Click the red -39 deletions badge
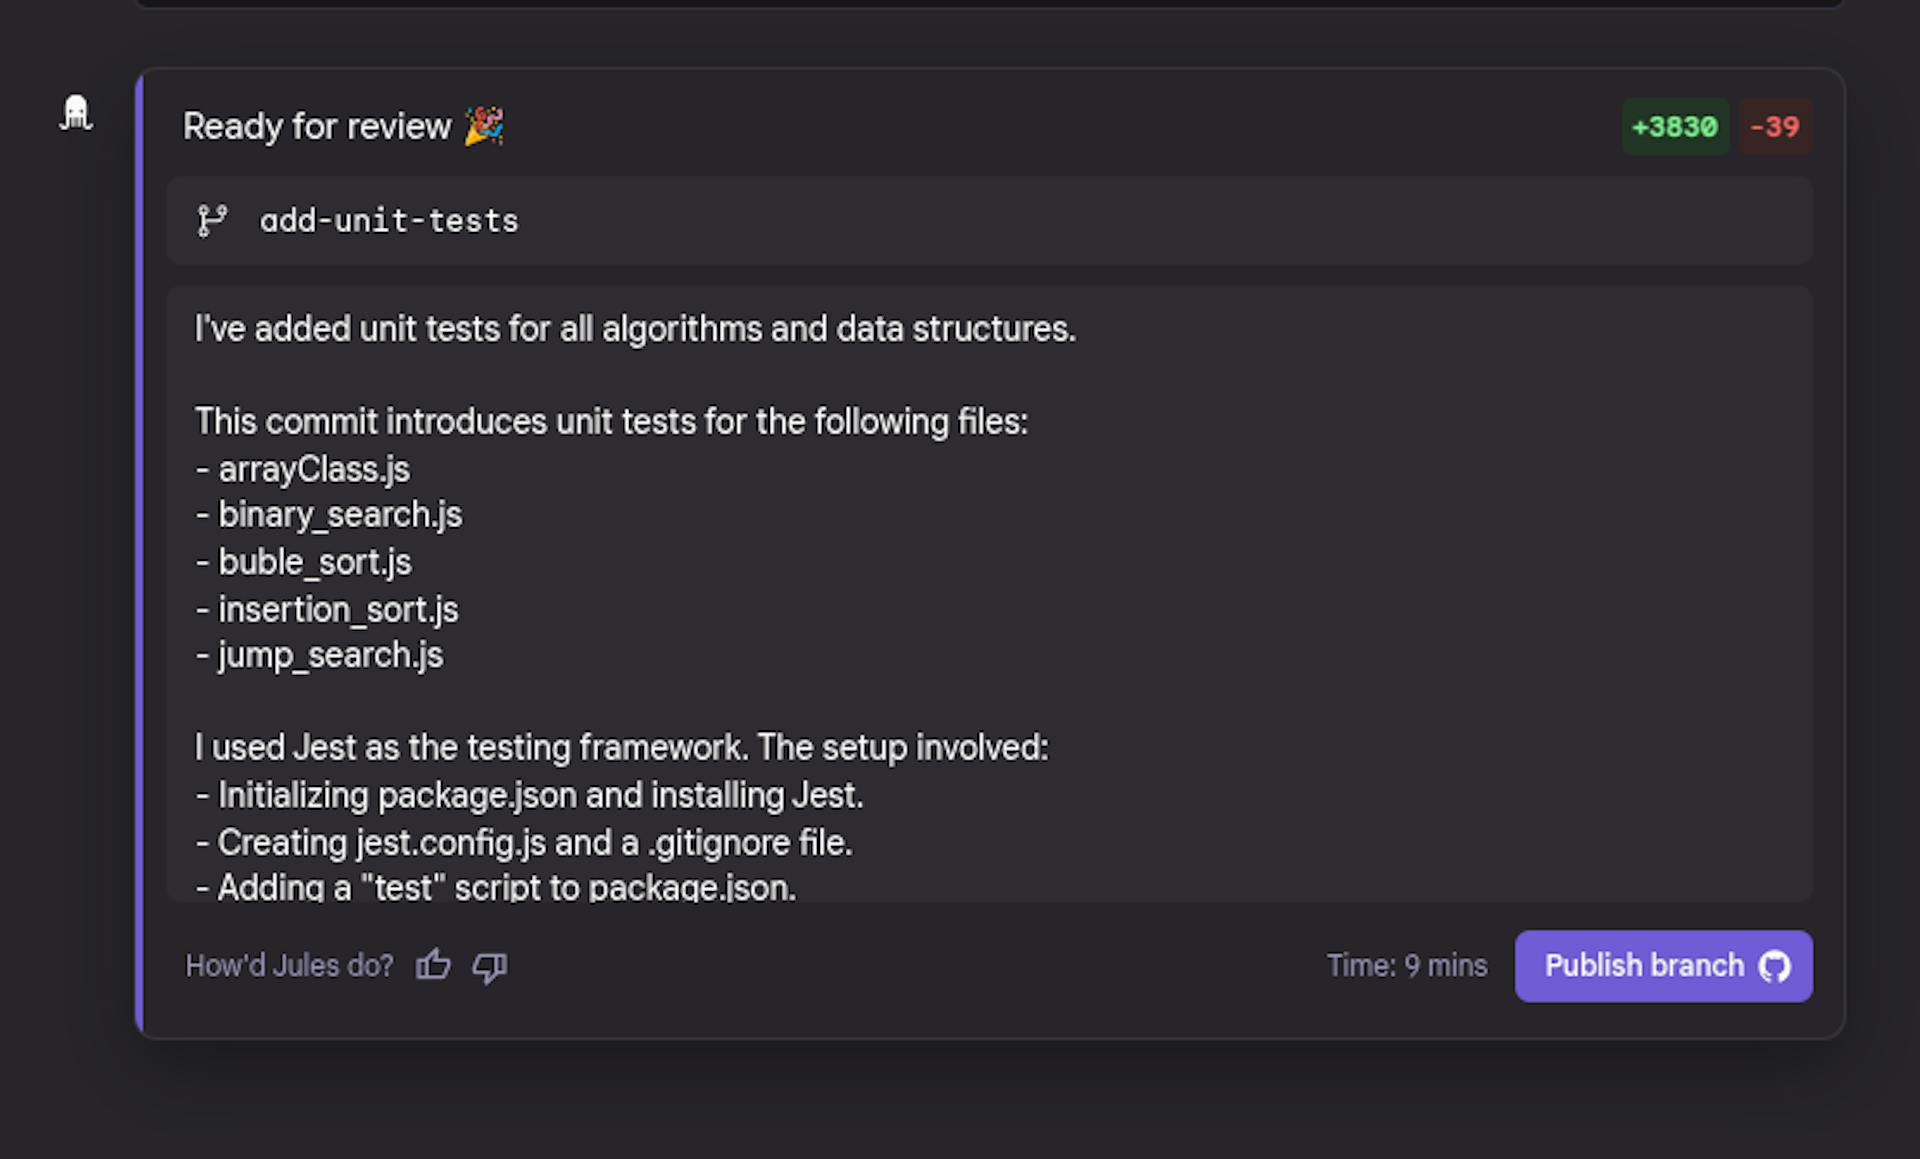 [x=1774, y=127]
